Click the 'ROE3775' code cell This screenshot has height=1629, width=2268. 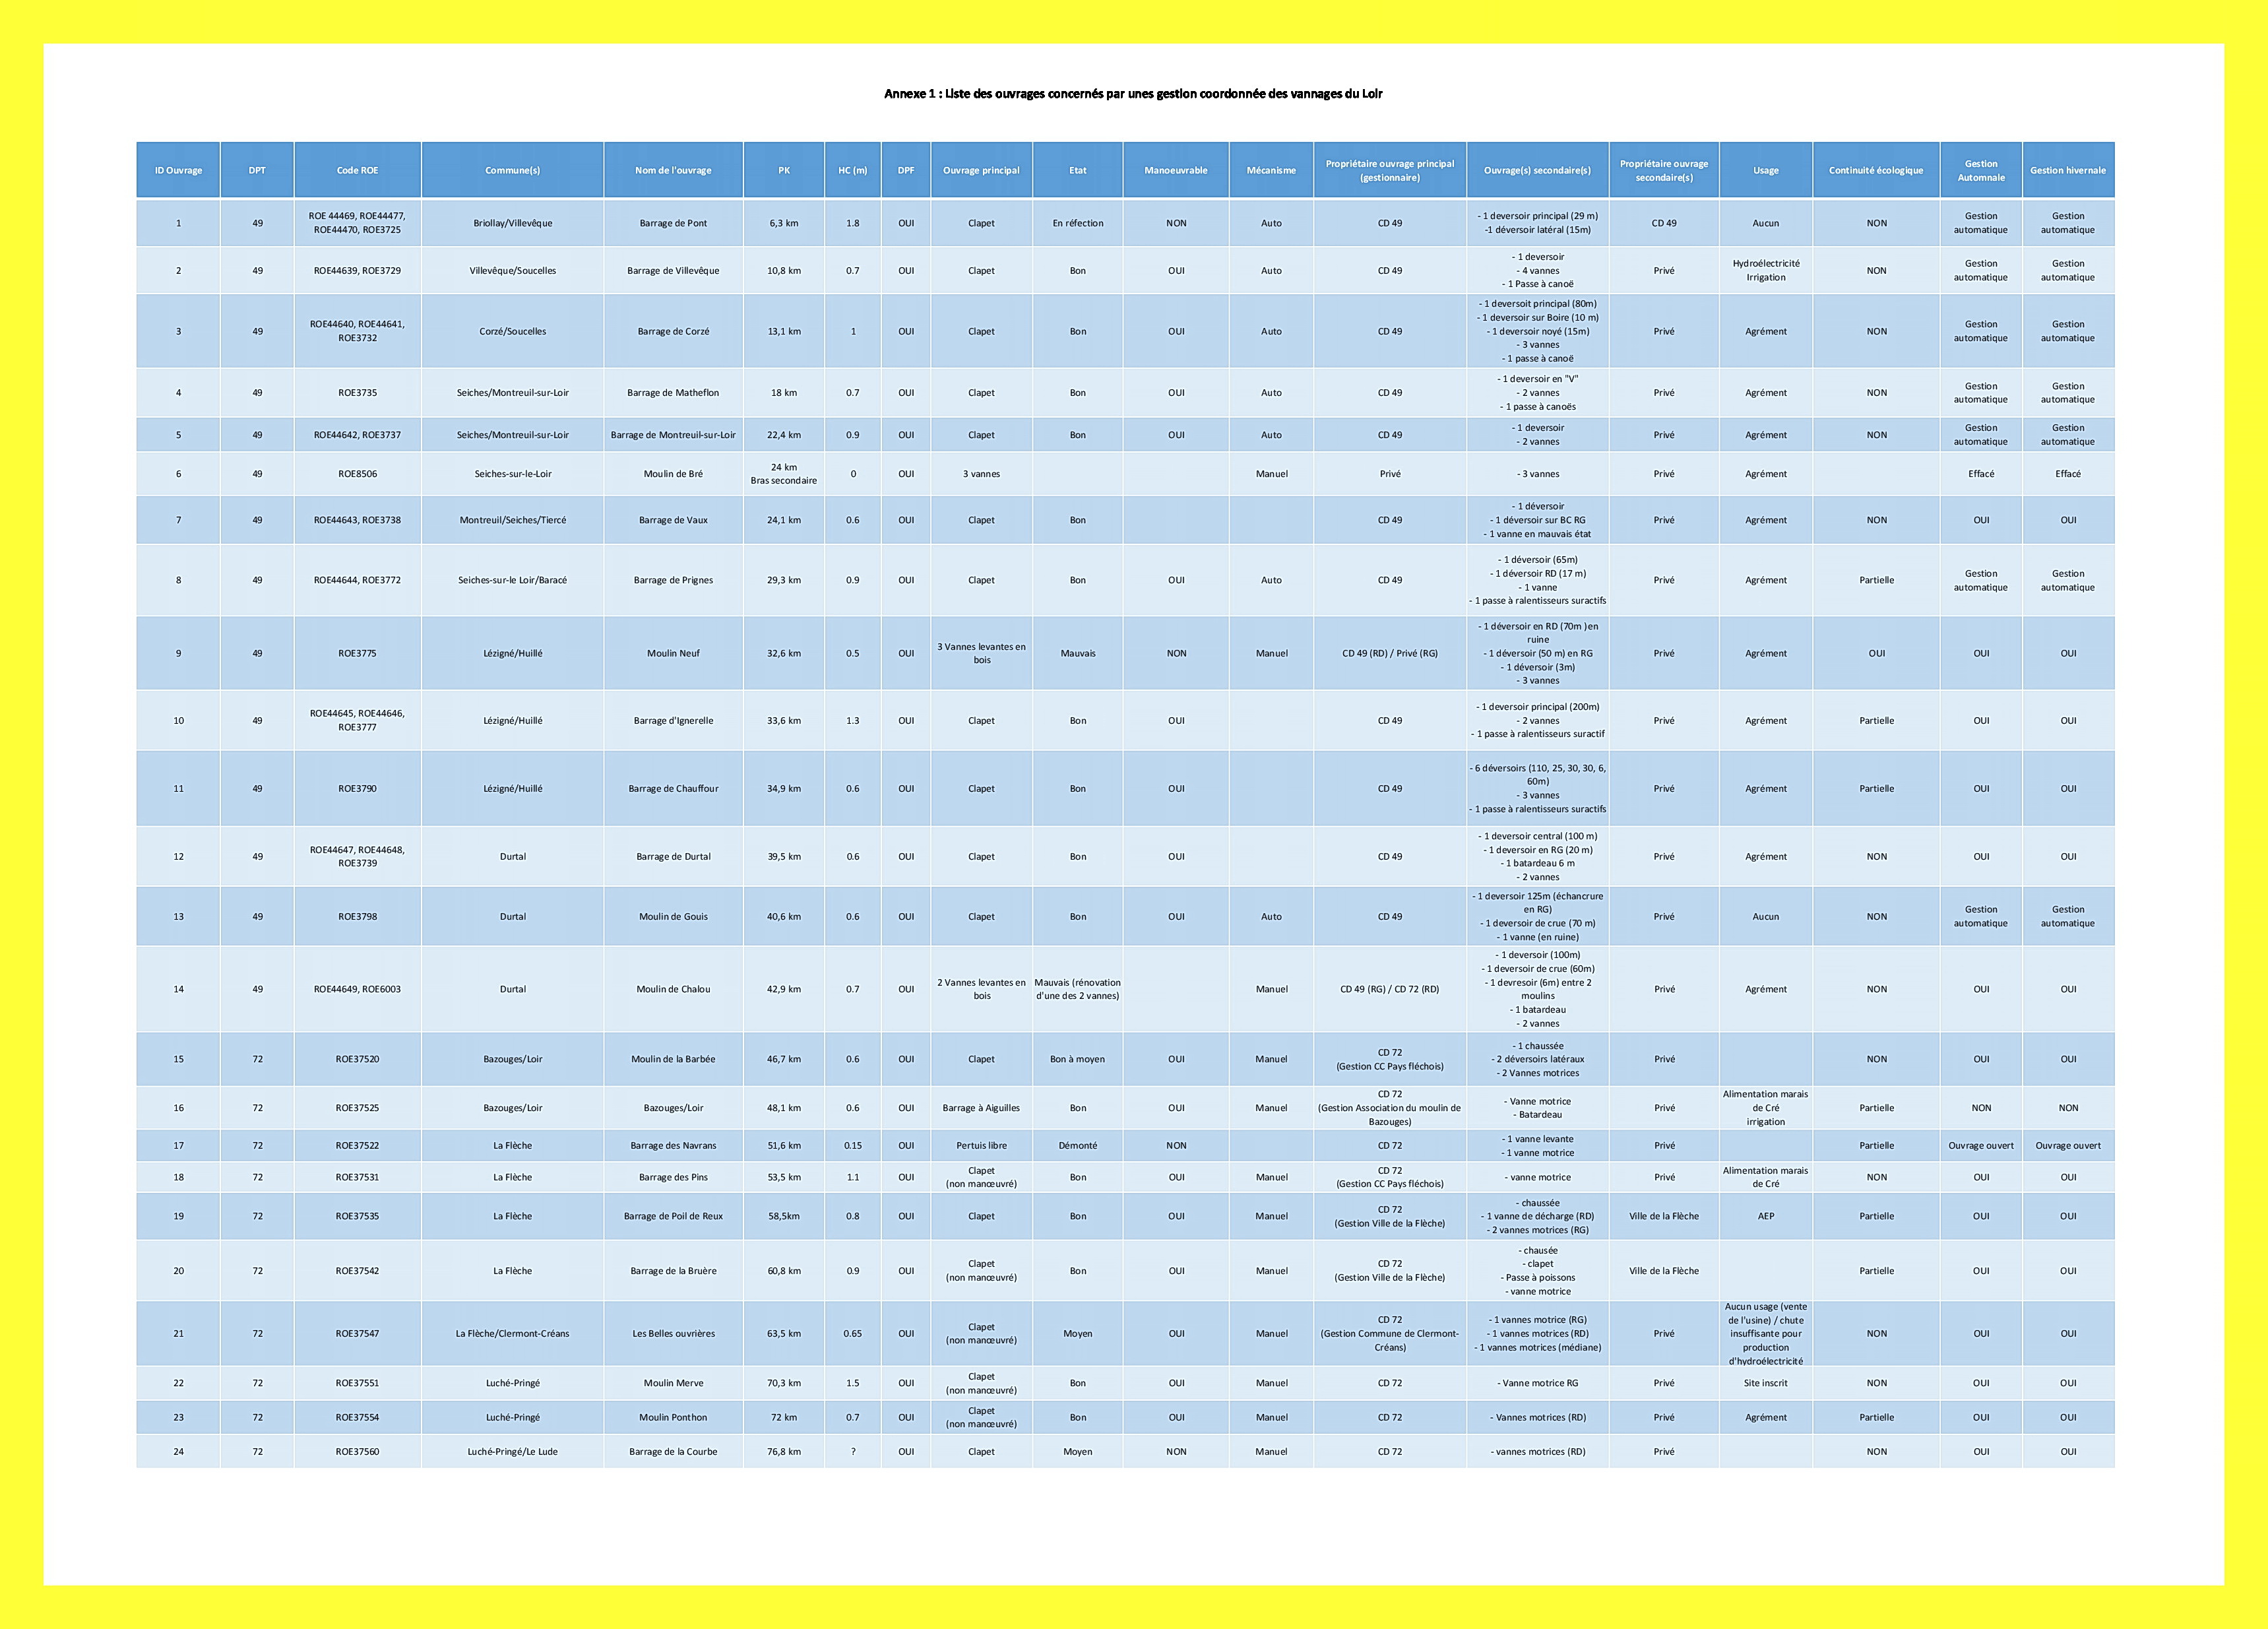coord(357,653)
